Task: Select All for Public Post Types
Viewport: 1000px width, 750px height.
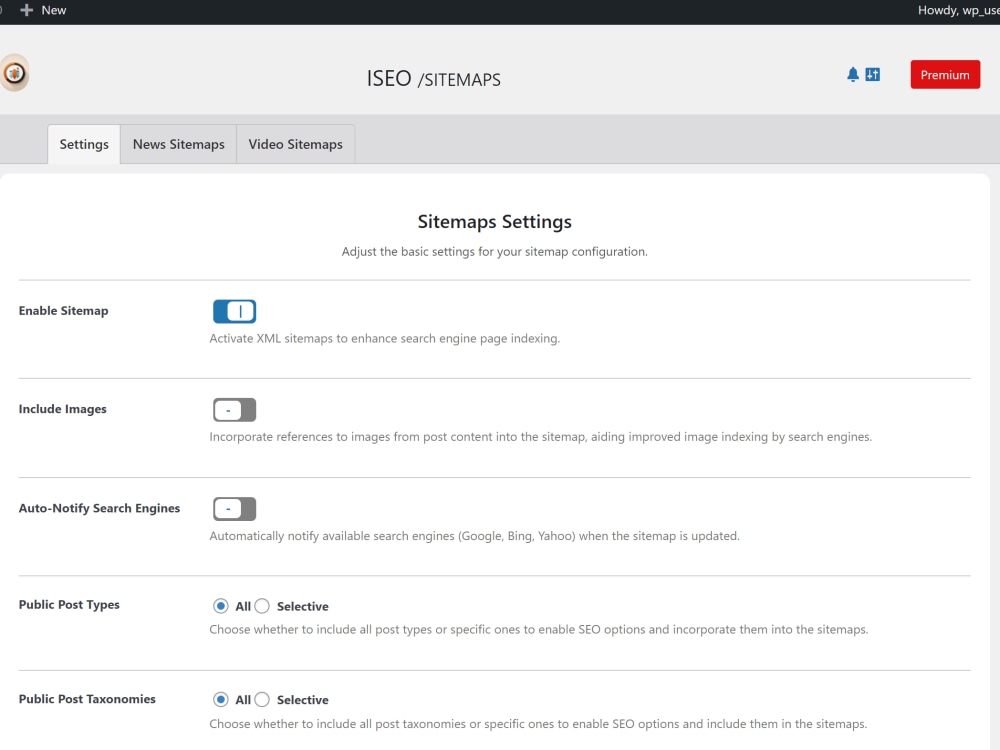Action: [x=221, y=606]
